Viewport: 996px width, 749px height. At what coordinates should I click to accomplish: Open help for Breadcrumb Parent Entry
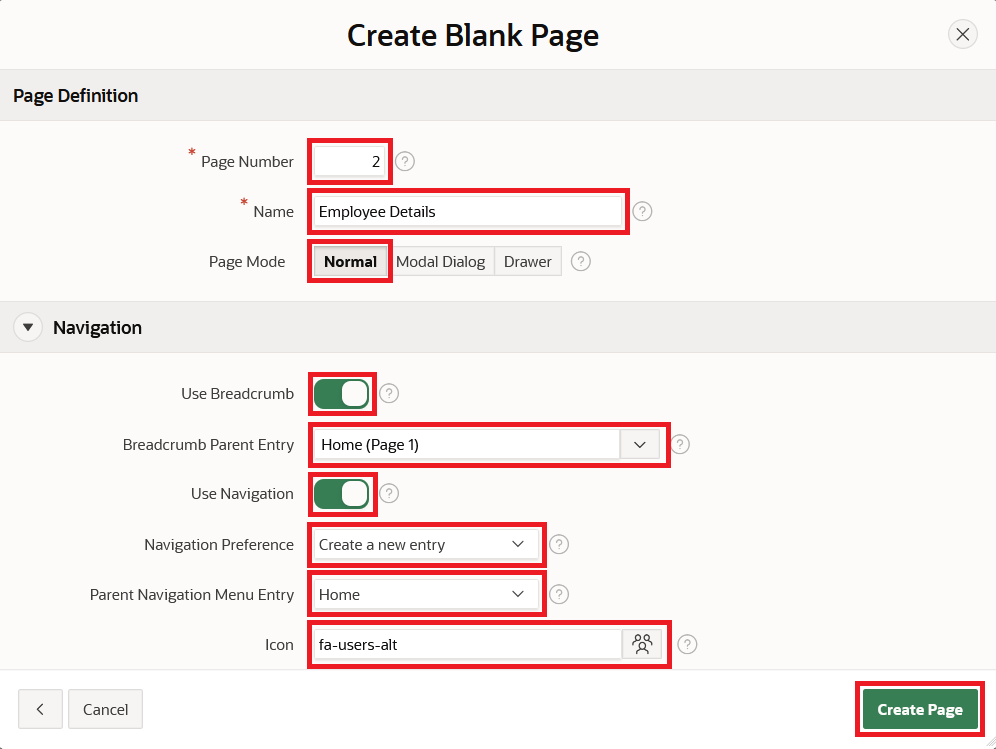pos(680,444)
